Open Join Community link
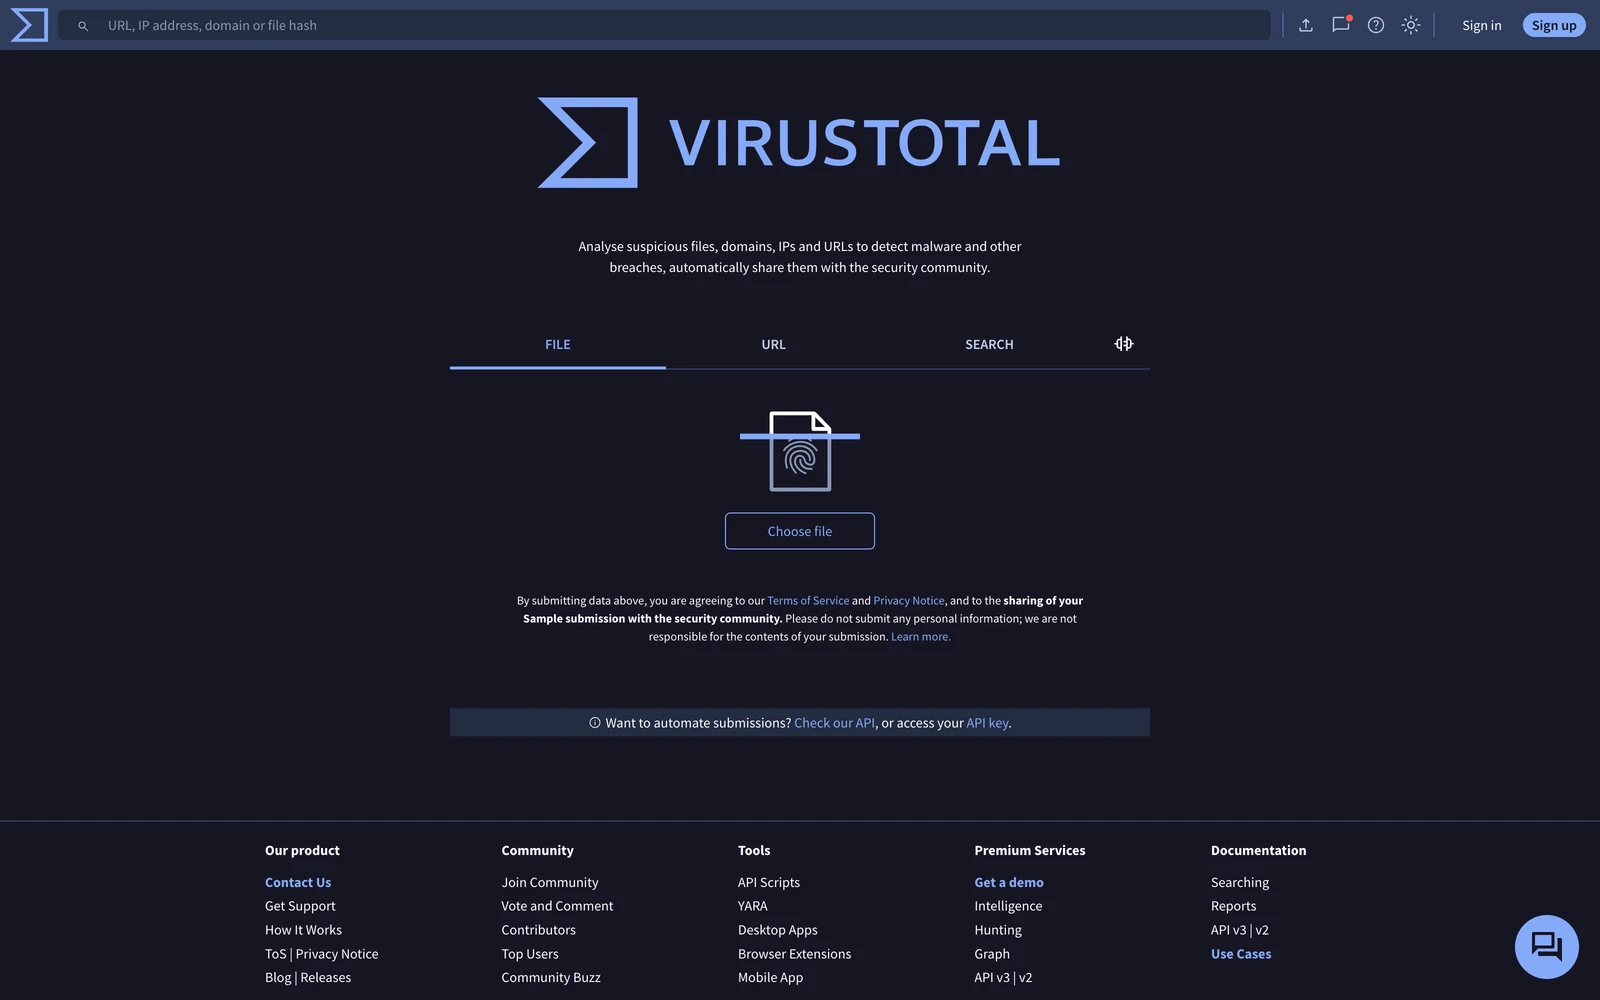 pos(550,882)
